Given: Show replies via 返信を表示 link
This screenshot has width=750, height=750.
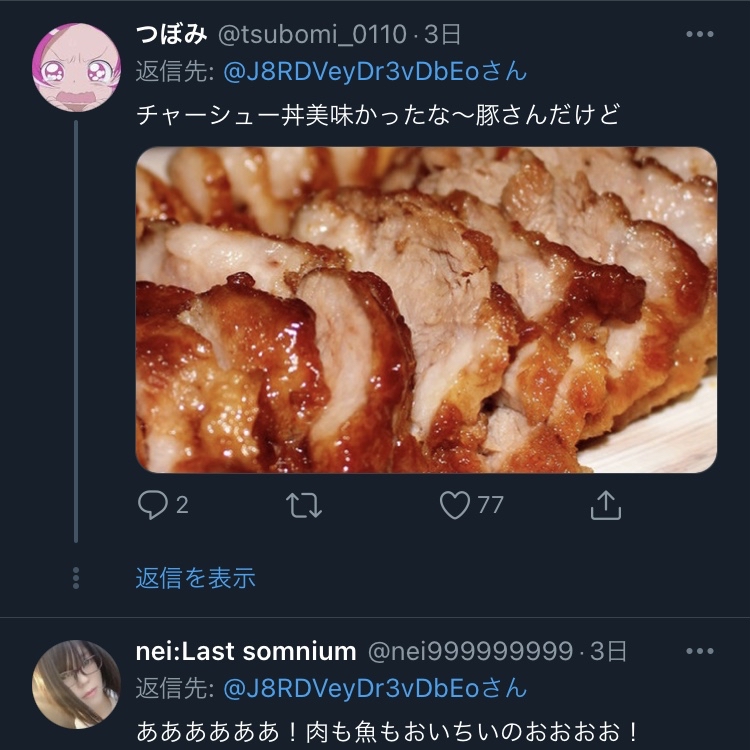Looking at the screenshot, I should click(195, 578).
